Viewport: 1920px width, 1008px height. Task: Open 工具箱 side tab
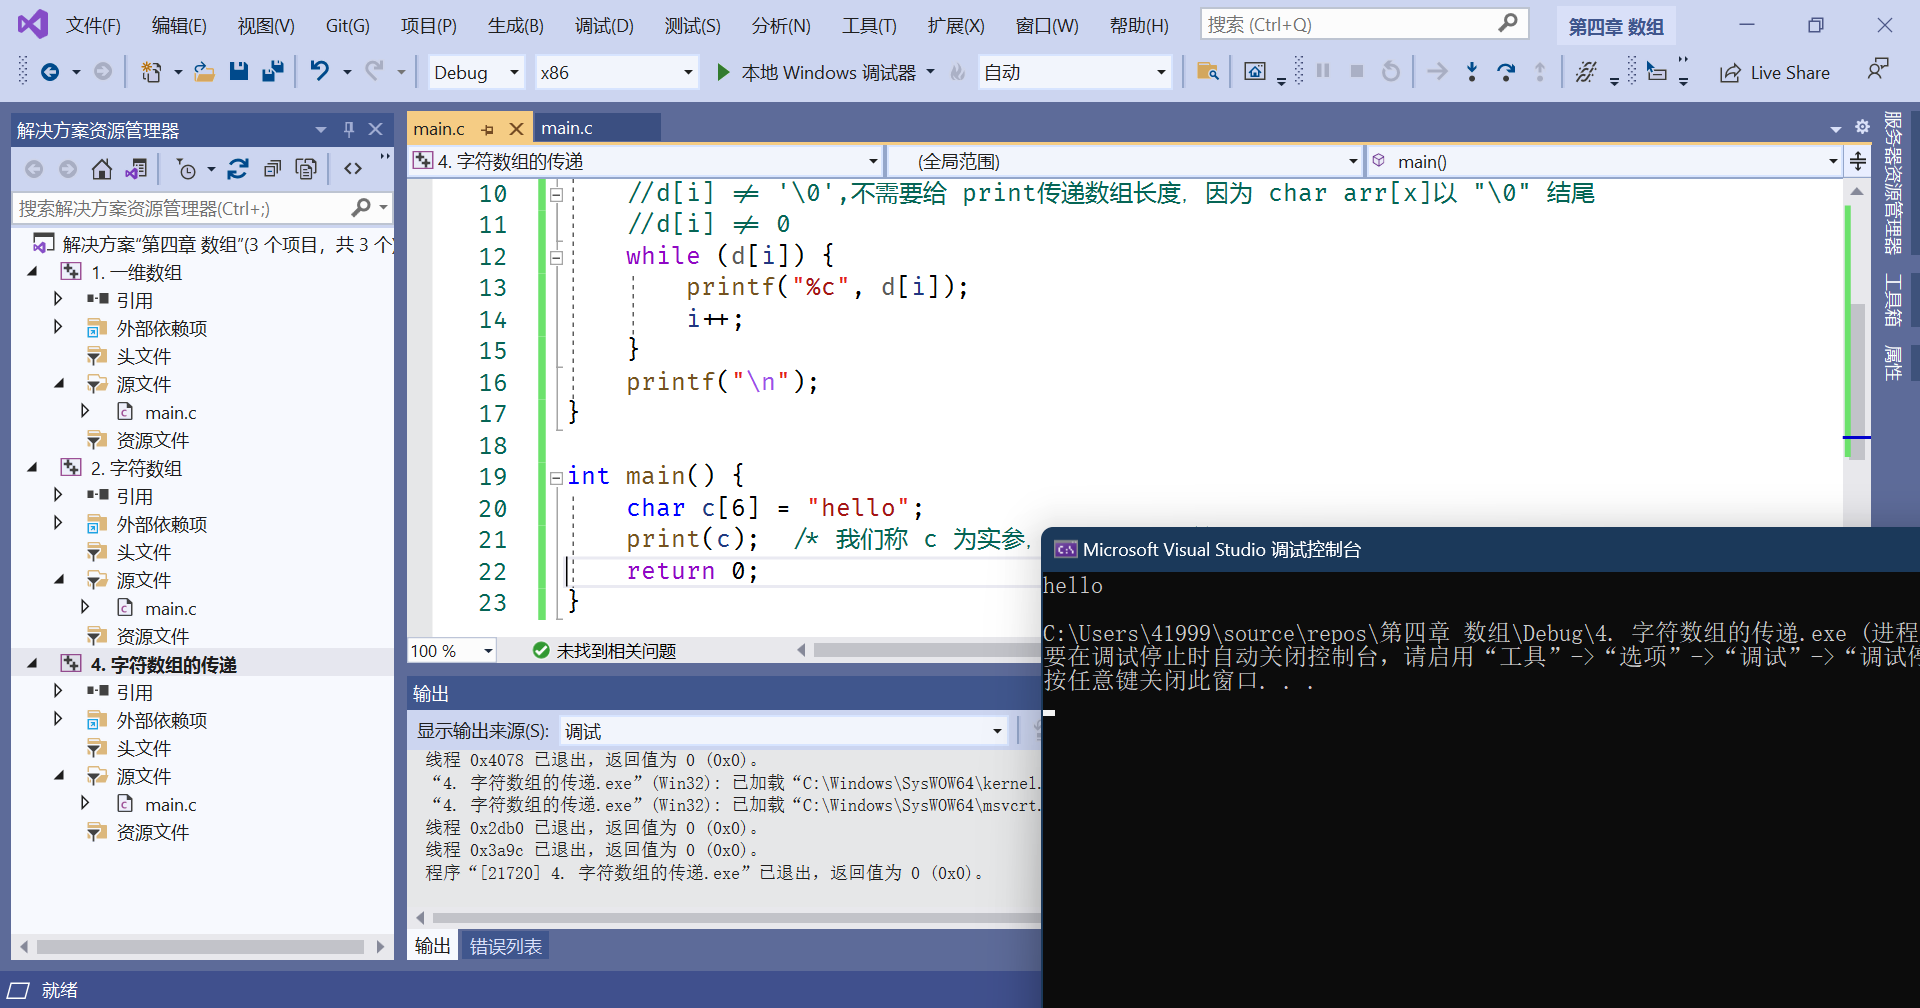(x=1894, y=300)
